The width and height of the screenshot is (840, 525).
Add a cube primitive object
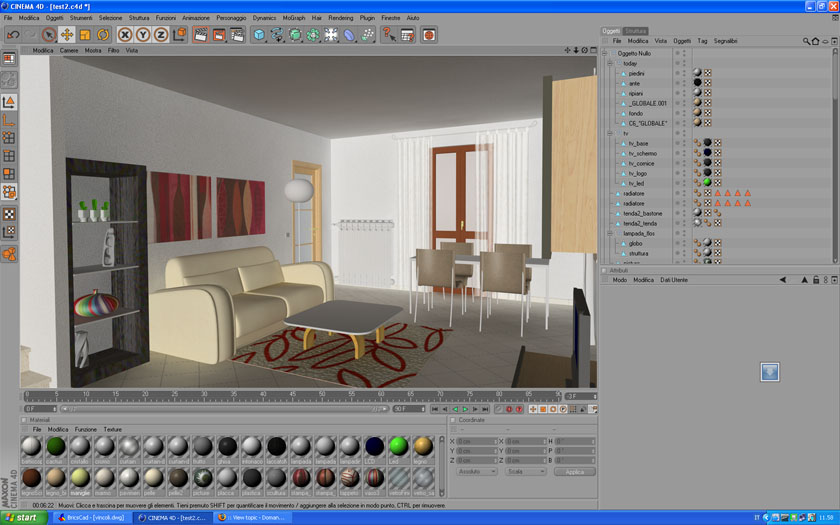point(259,35)
